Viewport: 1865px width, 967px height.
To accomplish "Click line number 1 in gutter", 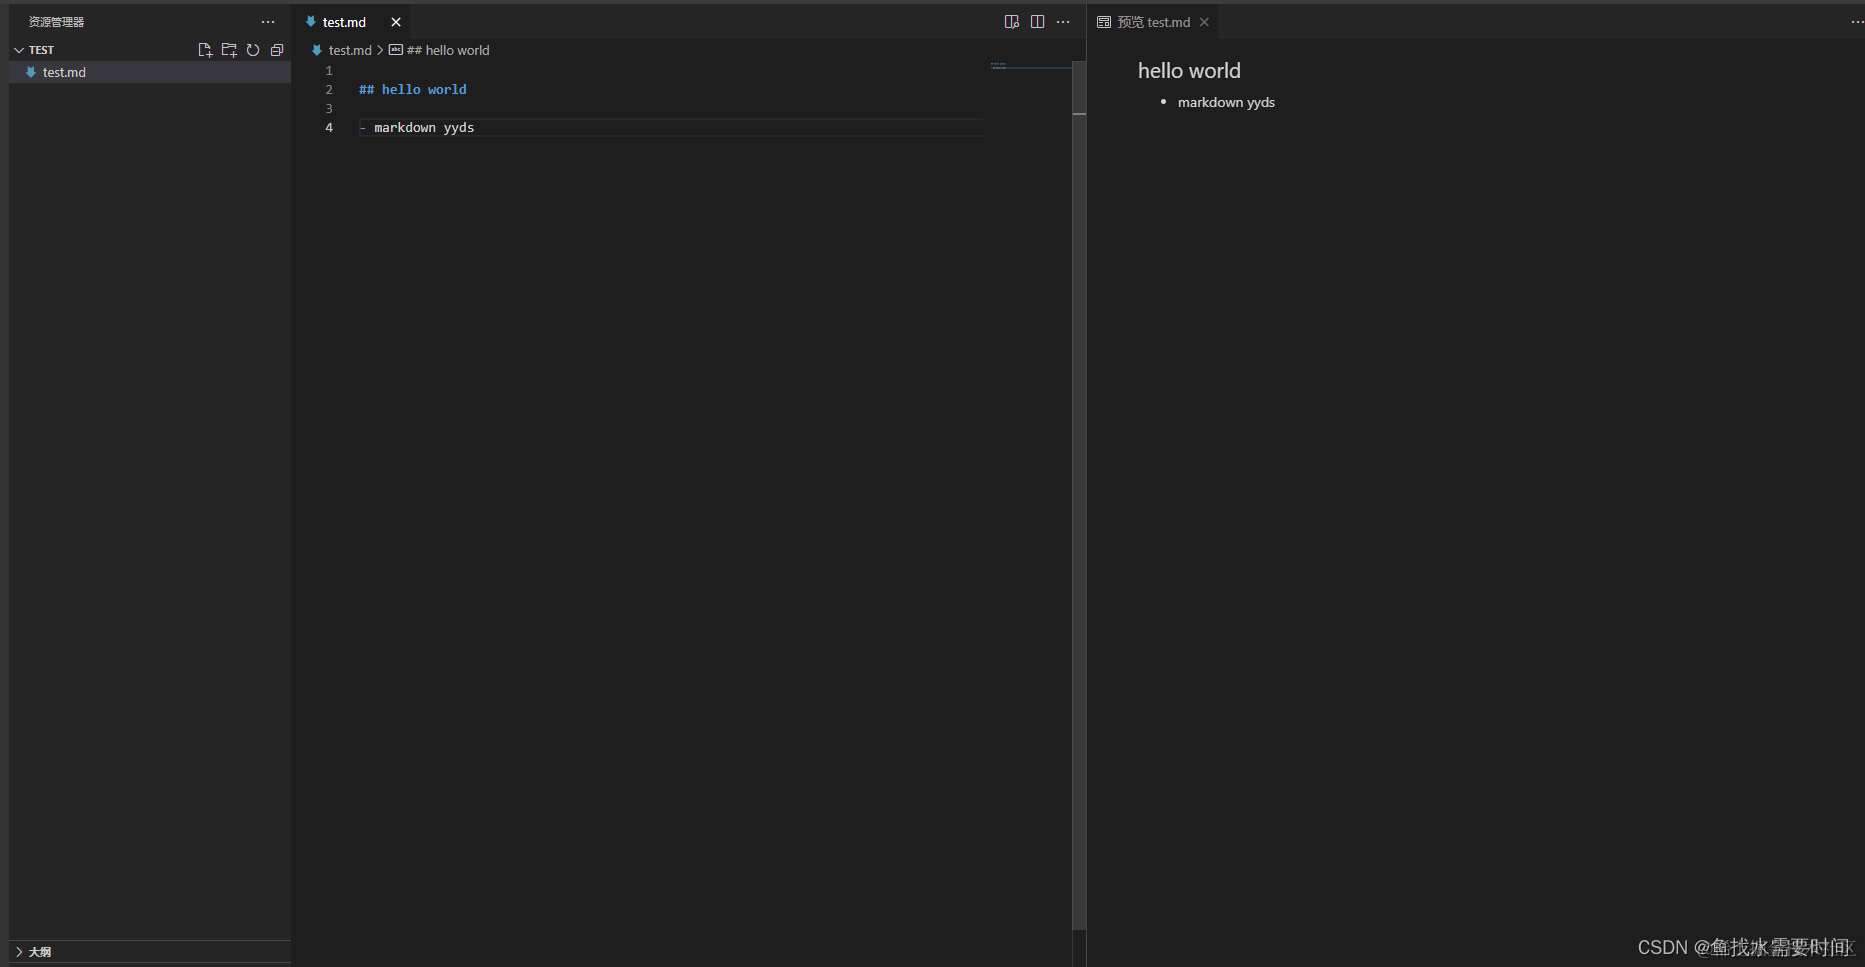I will pyautogui.click(x=329, y=71).
